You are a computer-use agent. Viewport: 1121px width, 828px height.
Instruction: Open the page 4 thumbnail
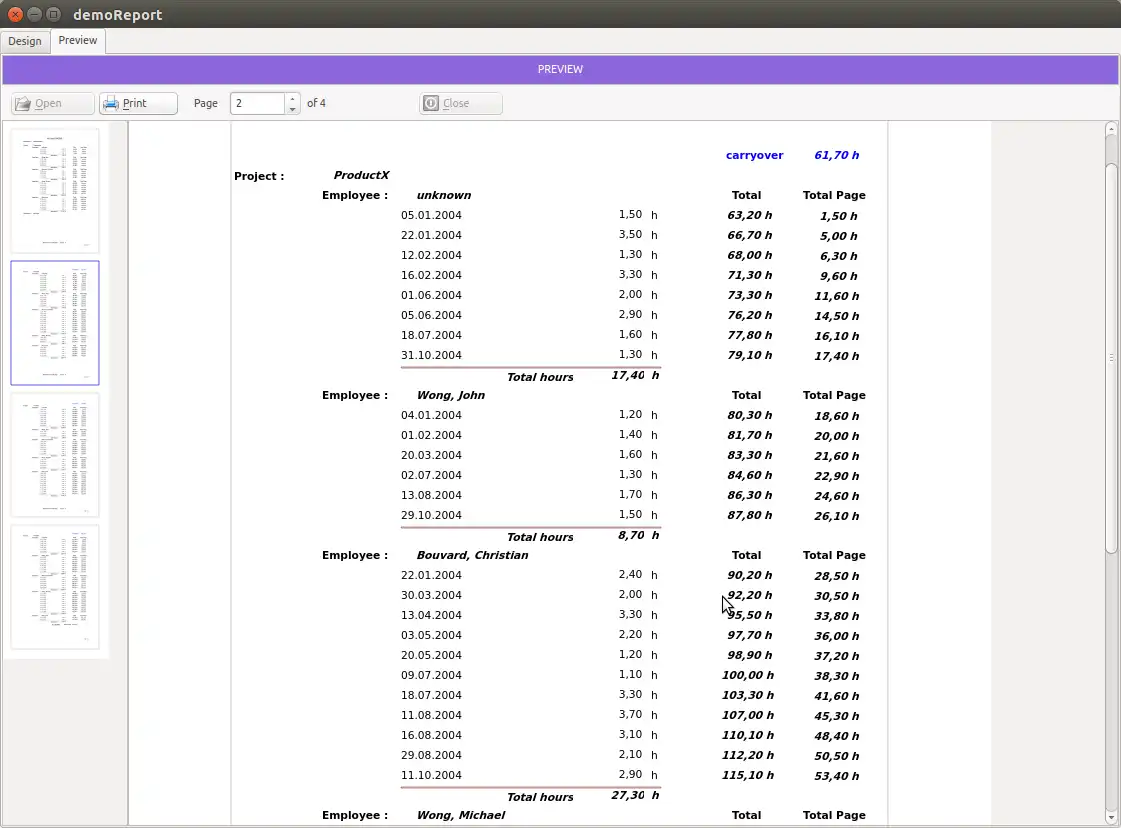pos(55,587)
